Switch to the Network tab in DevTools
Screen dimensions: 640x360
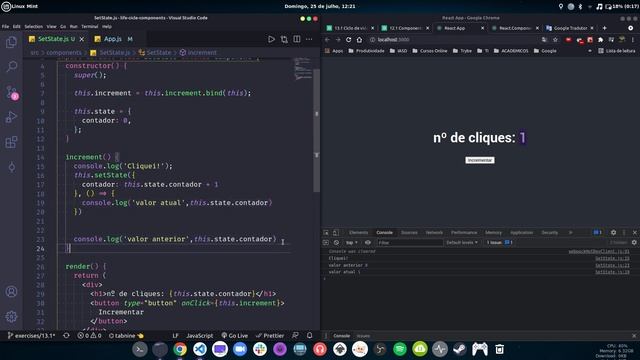[434, 232]
